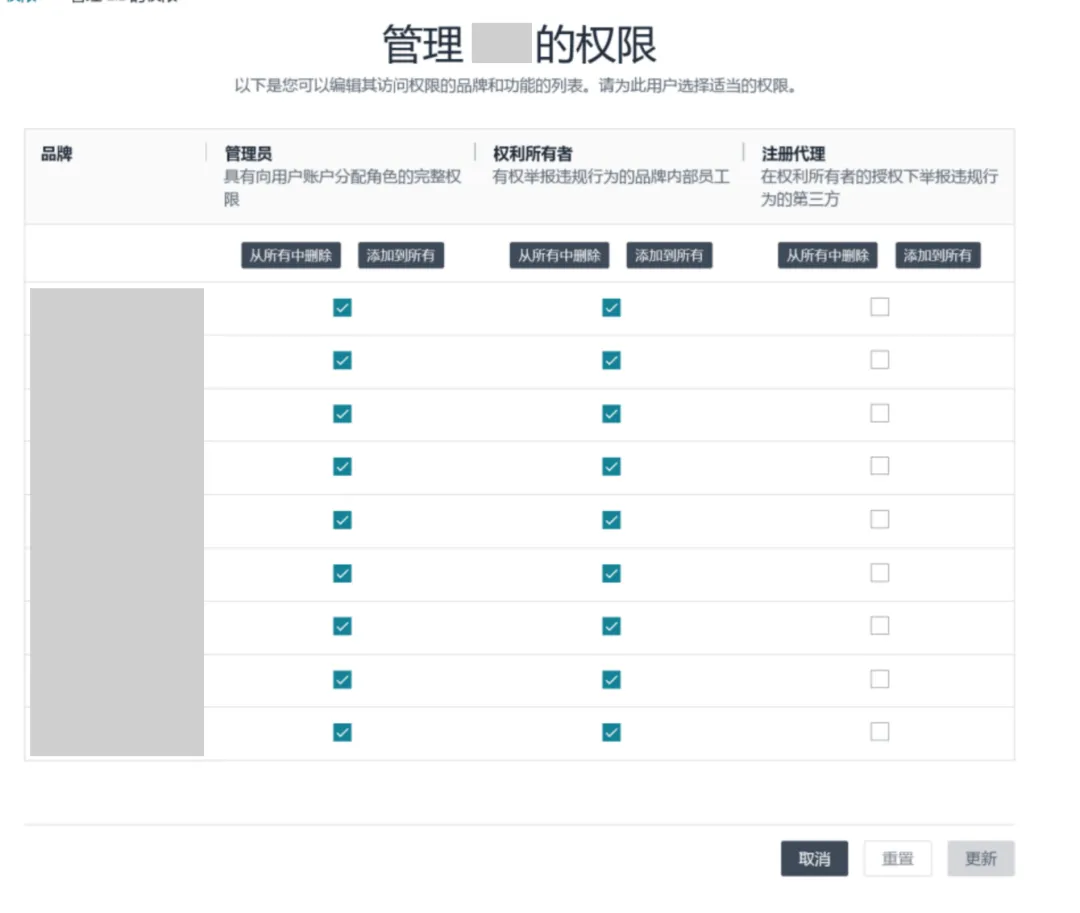Click the 更新 button
This screenshot has width=1080, height=913.
coord(981,859)
